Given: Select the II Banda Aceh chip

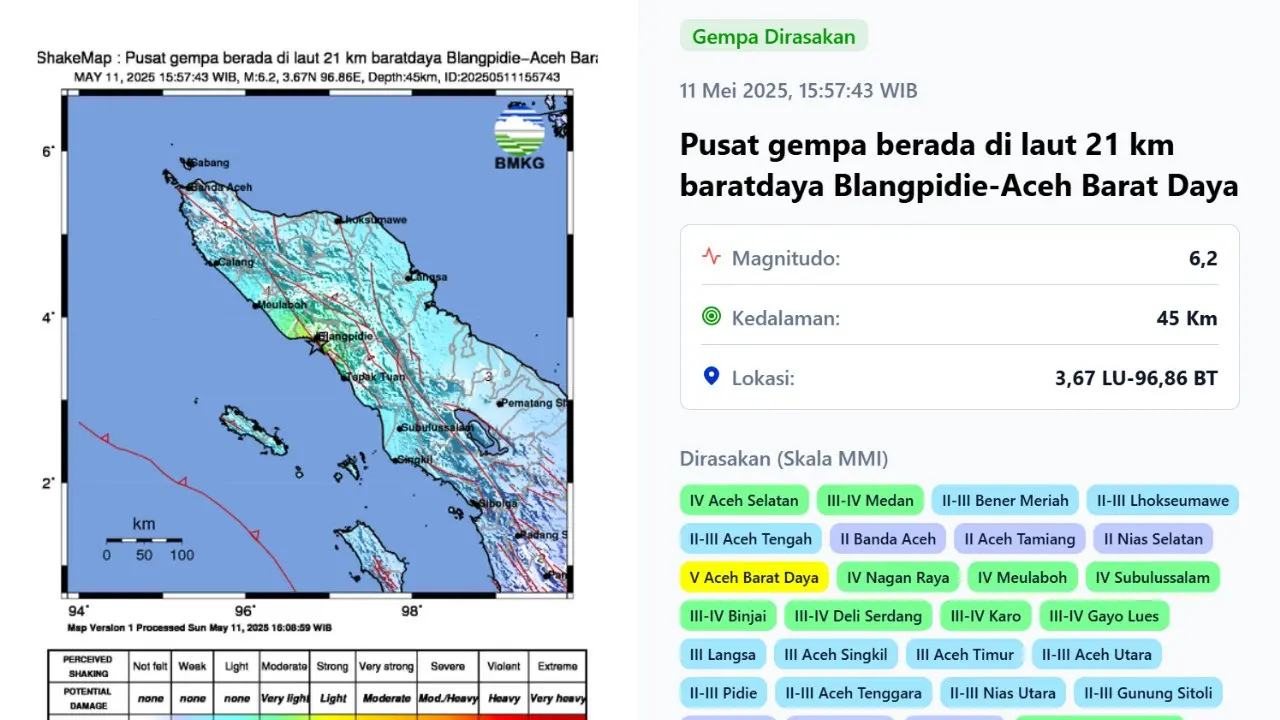Looking at the screenshot, I should [x=888, y=539].
